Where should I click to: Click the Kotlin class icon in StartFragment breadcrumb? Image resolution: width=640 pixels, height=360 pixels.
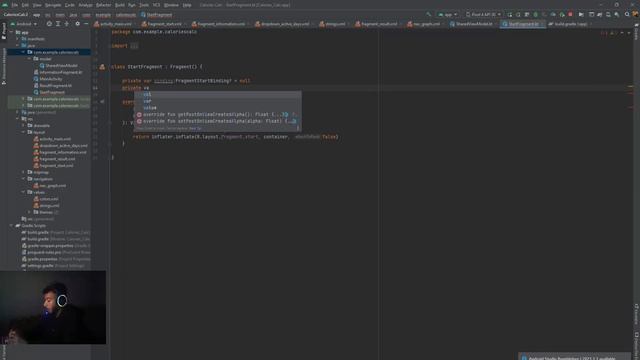coord(143,15)
